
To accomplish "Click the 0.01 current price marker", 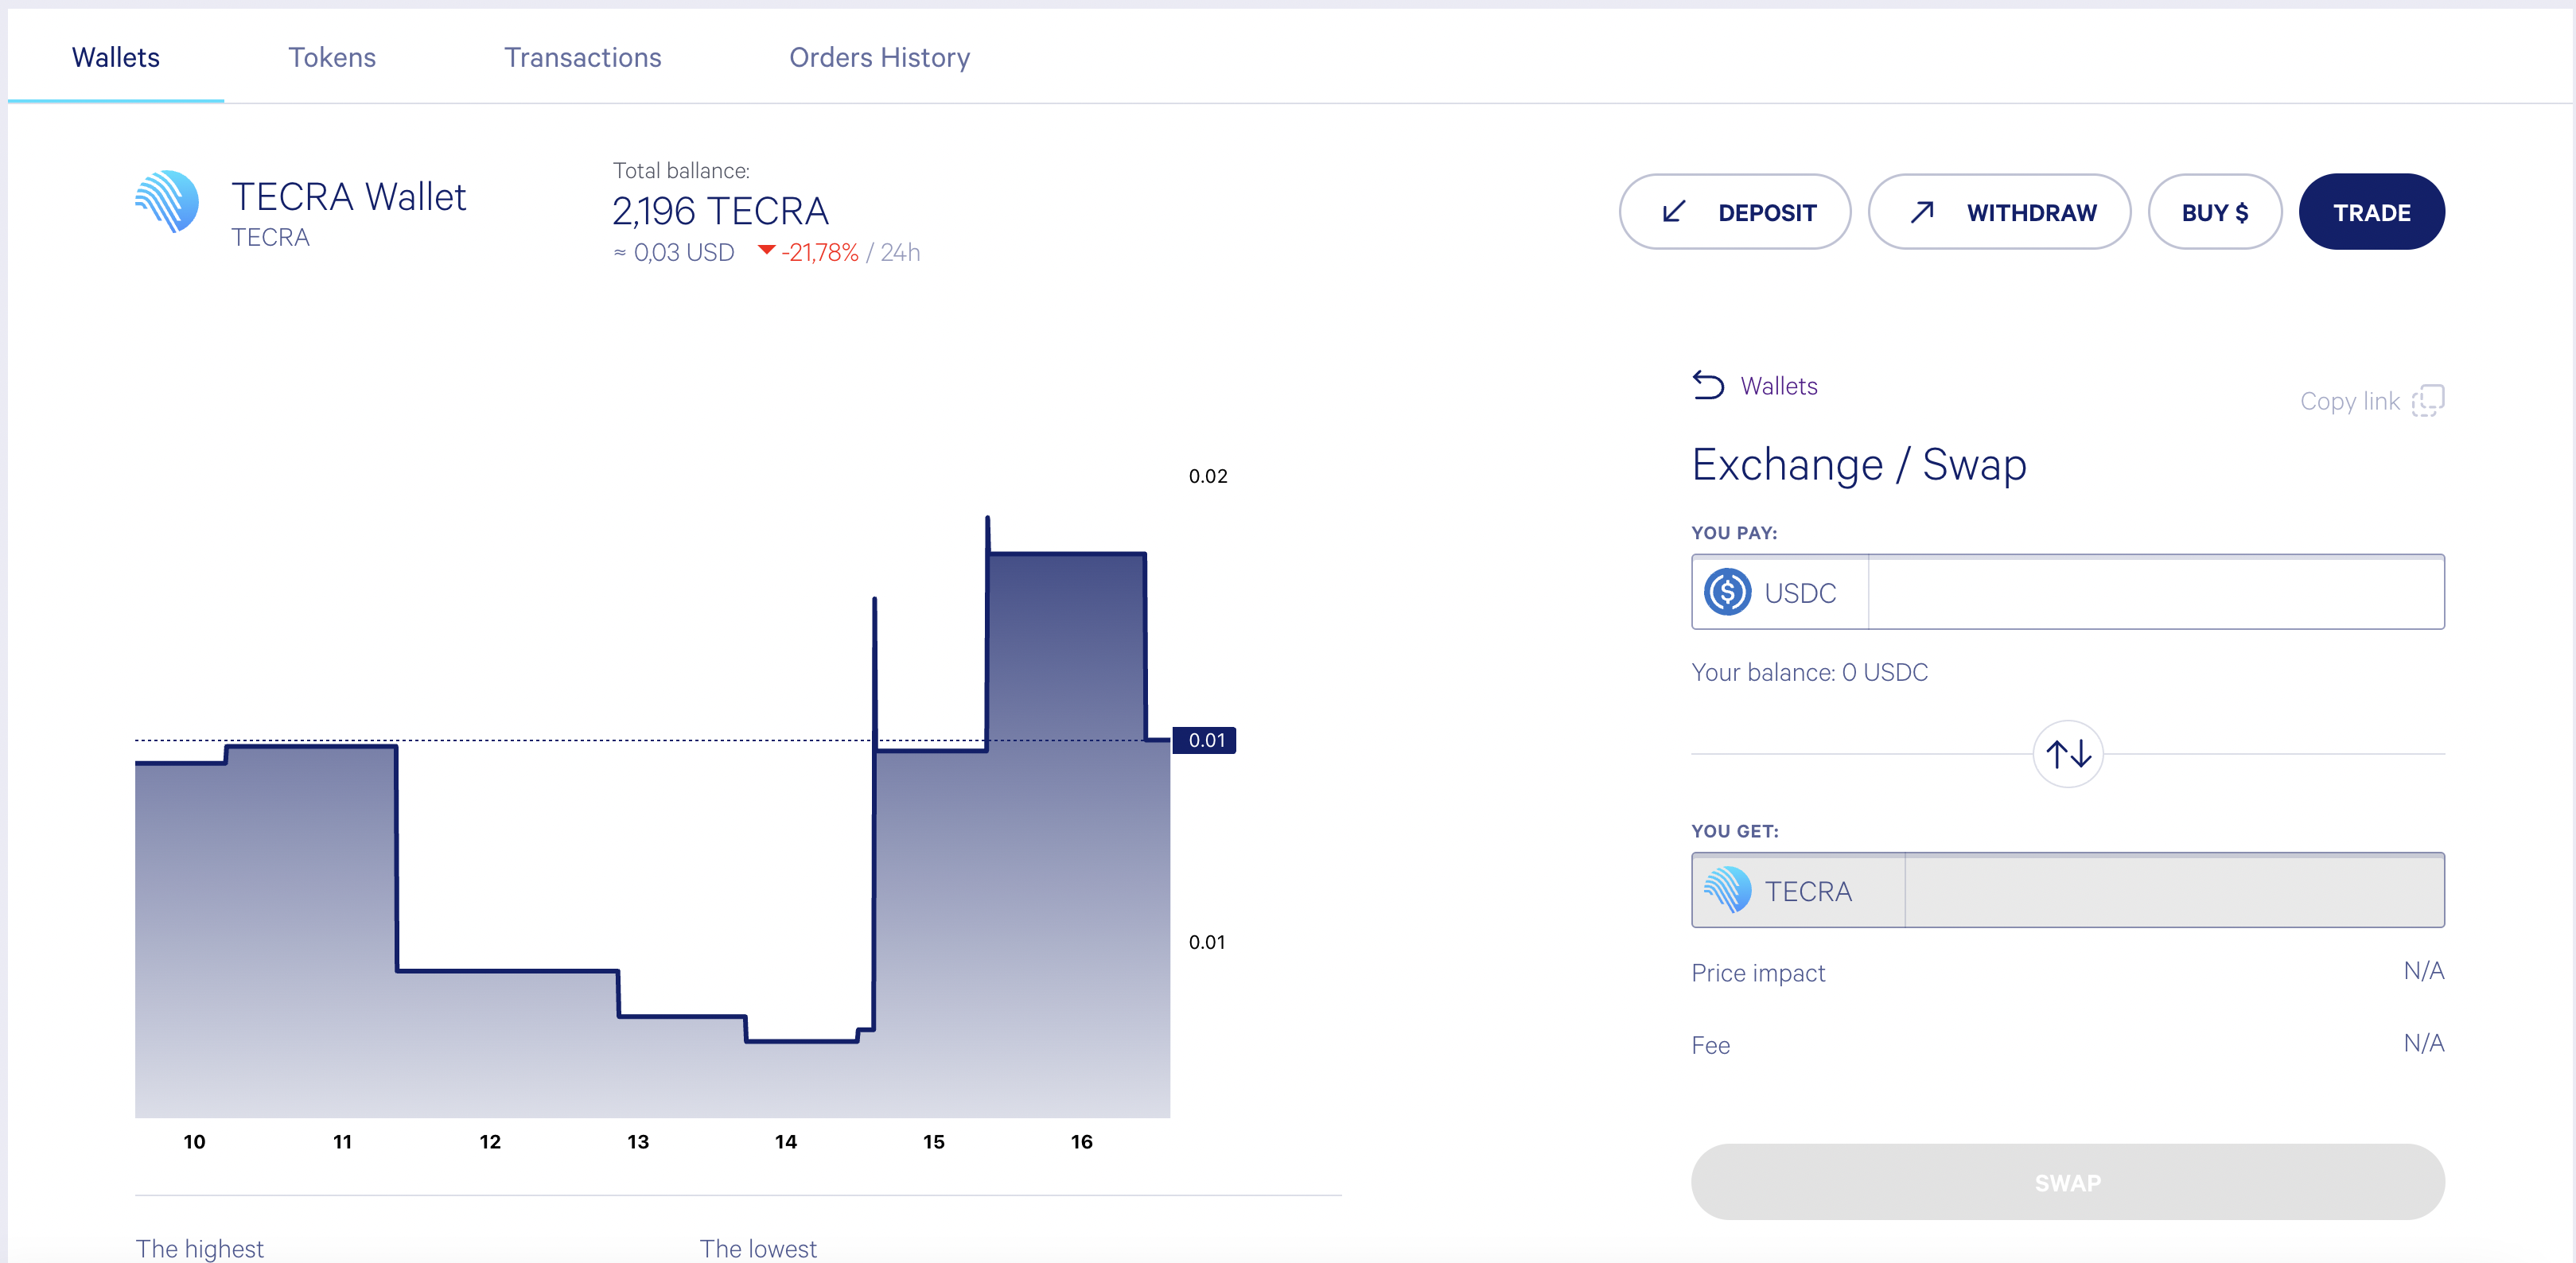I will 1205,740.
